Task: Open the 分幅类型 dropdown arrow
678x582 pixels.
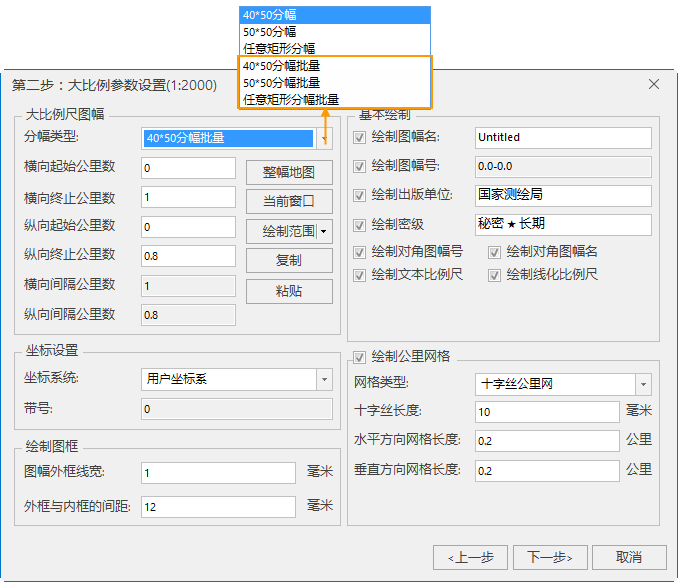Action: pos(324,139)
